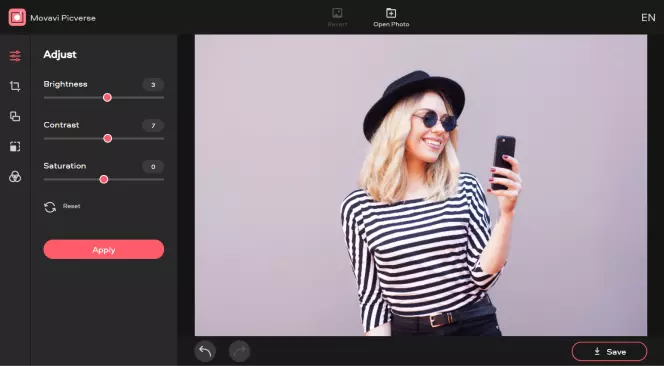Open the color filters circles icon

coord(15,177)
